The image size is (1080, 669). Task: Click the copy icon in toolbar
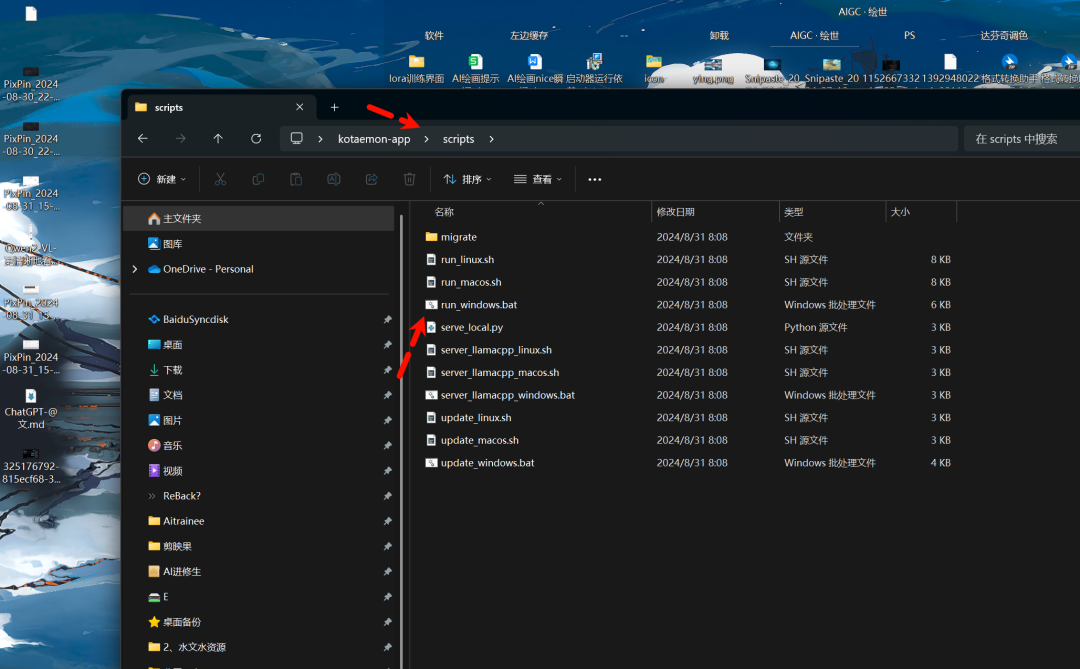click(258, 179)
